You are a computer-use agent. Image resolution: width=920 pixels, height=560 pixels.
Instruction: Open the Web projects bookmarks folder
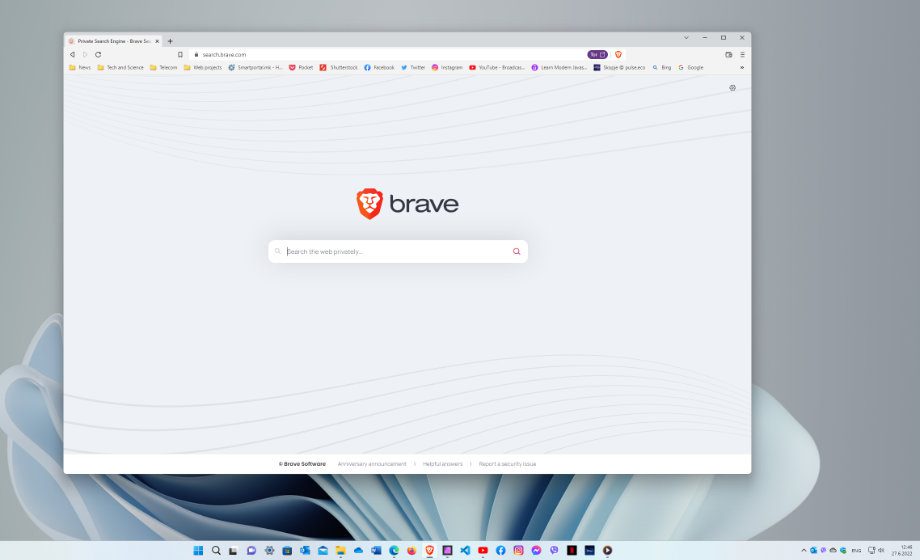pyautogui.click(x=203, y=68)
